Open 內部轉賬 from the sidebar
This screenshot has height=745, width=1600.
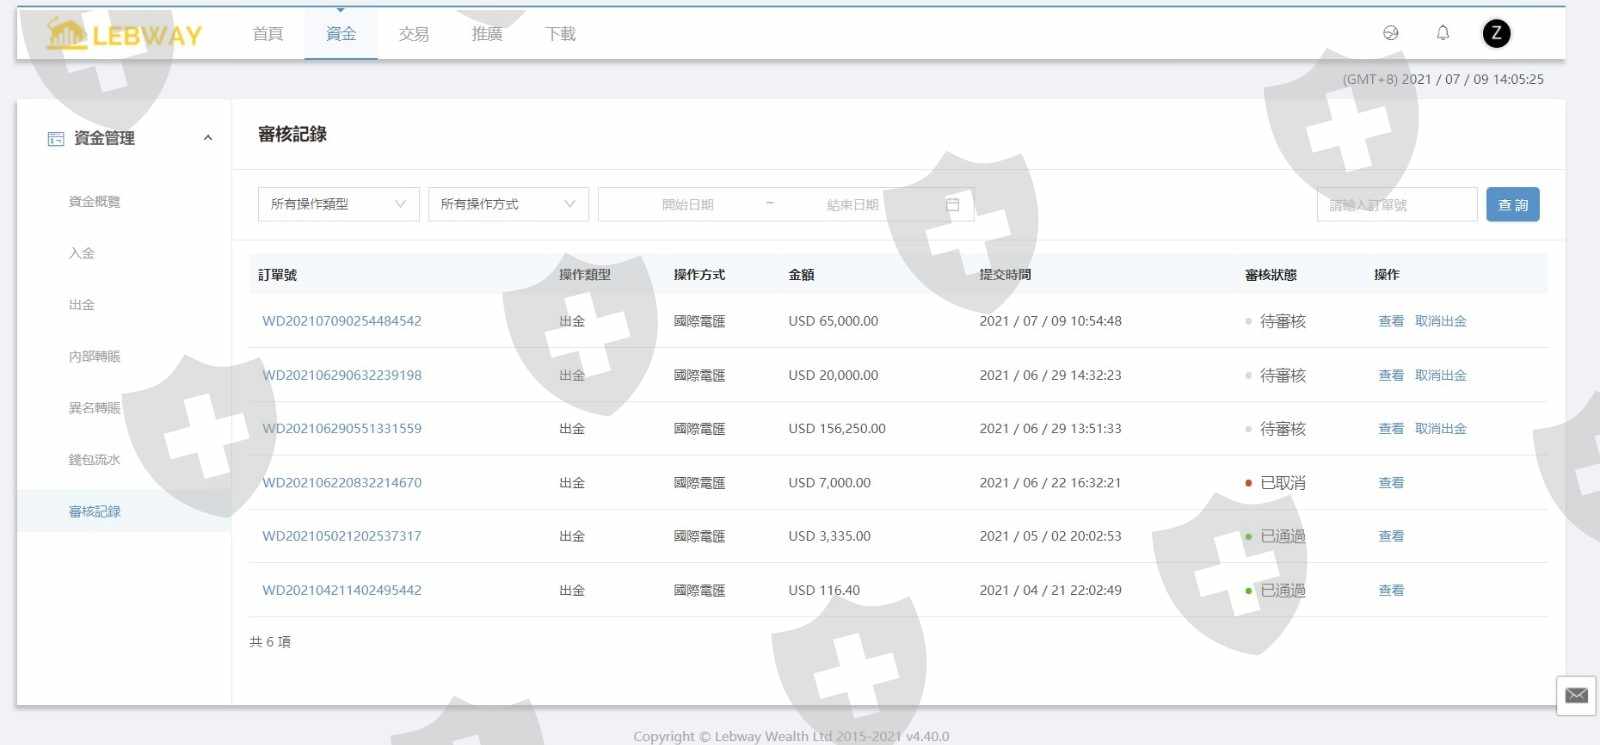click(x=94, y=357)
